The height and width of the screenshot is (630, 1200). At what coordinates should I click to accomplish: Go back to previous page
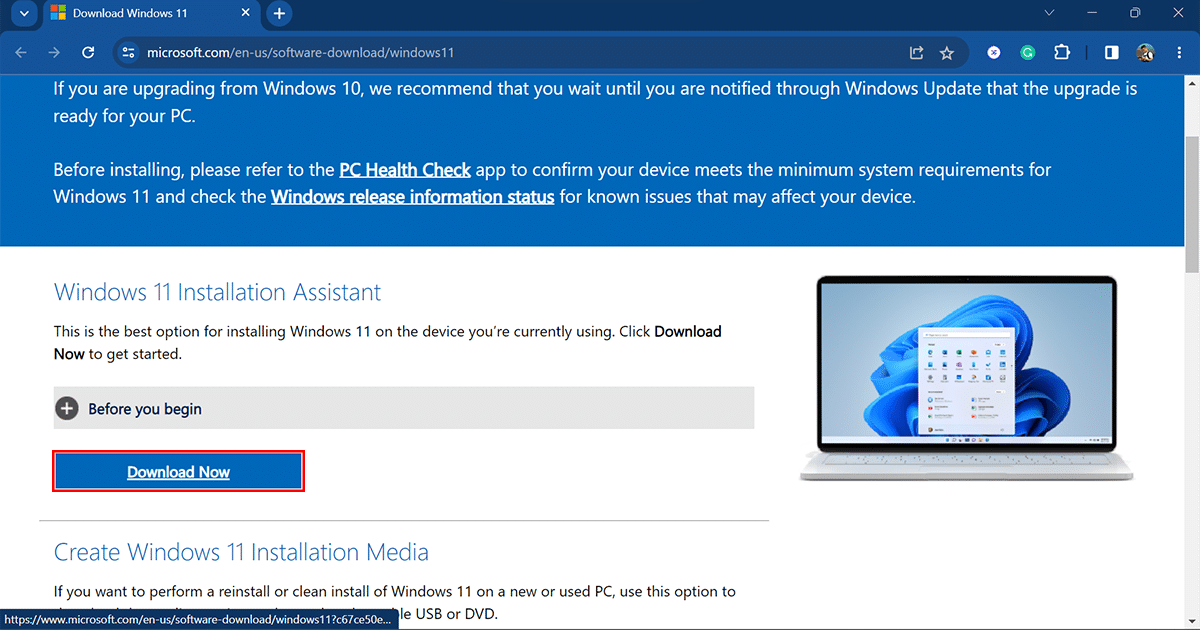coord(21,53)
